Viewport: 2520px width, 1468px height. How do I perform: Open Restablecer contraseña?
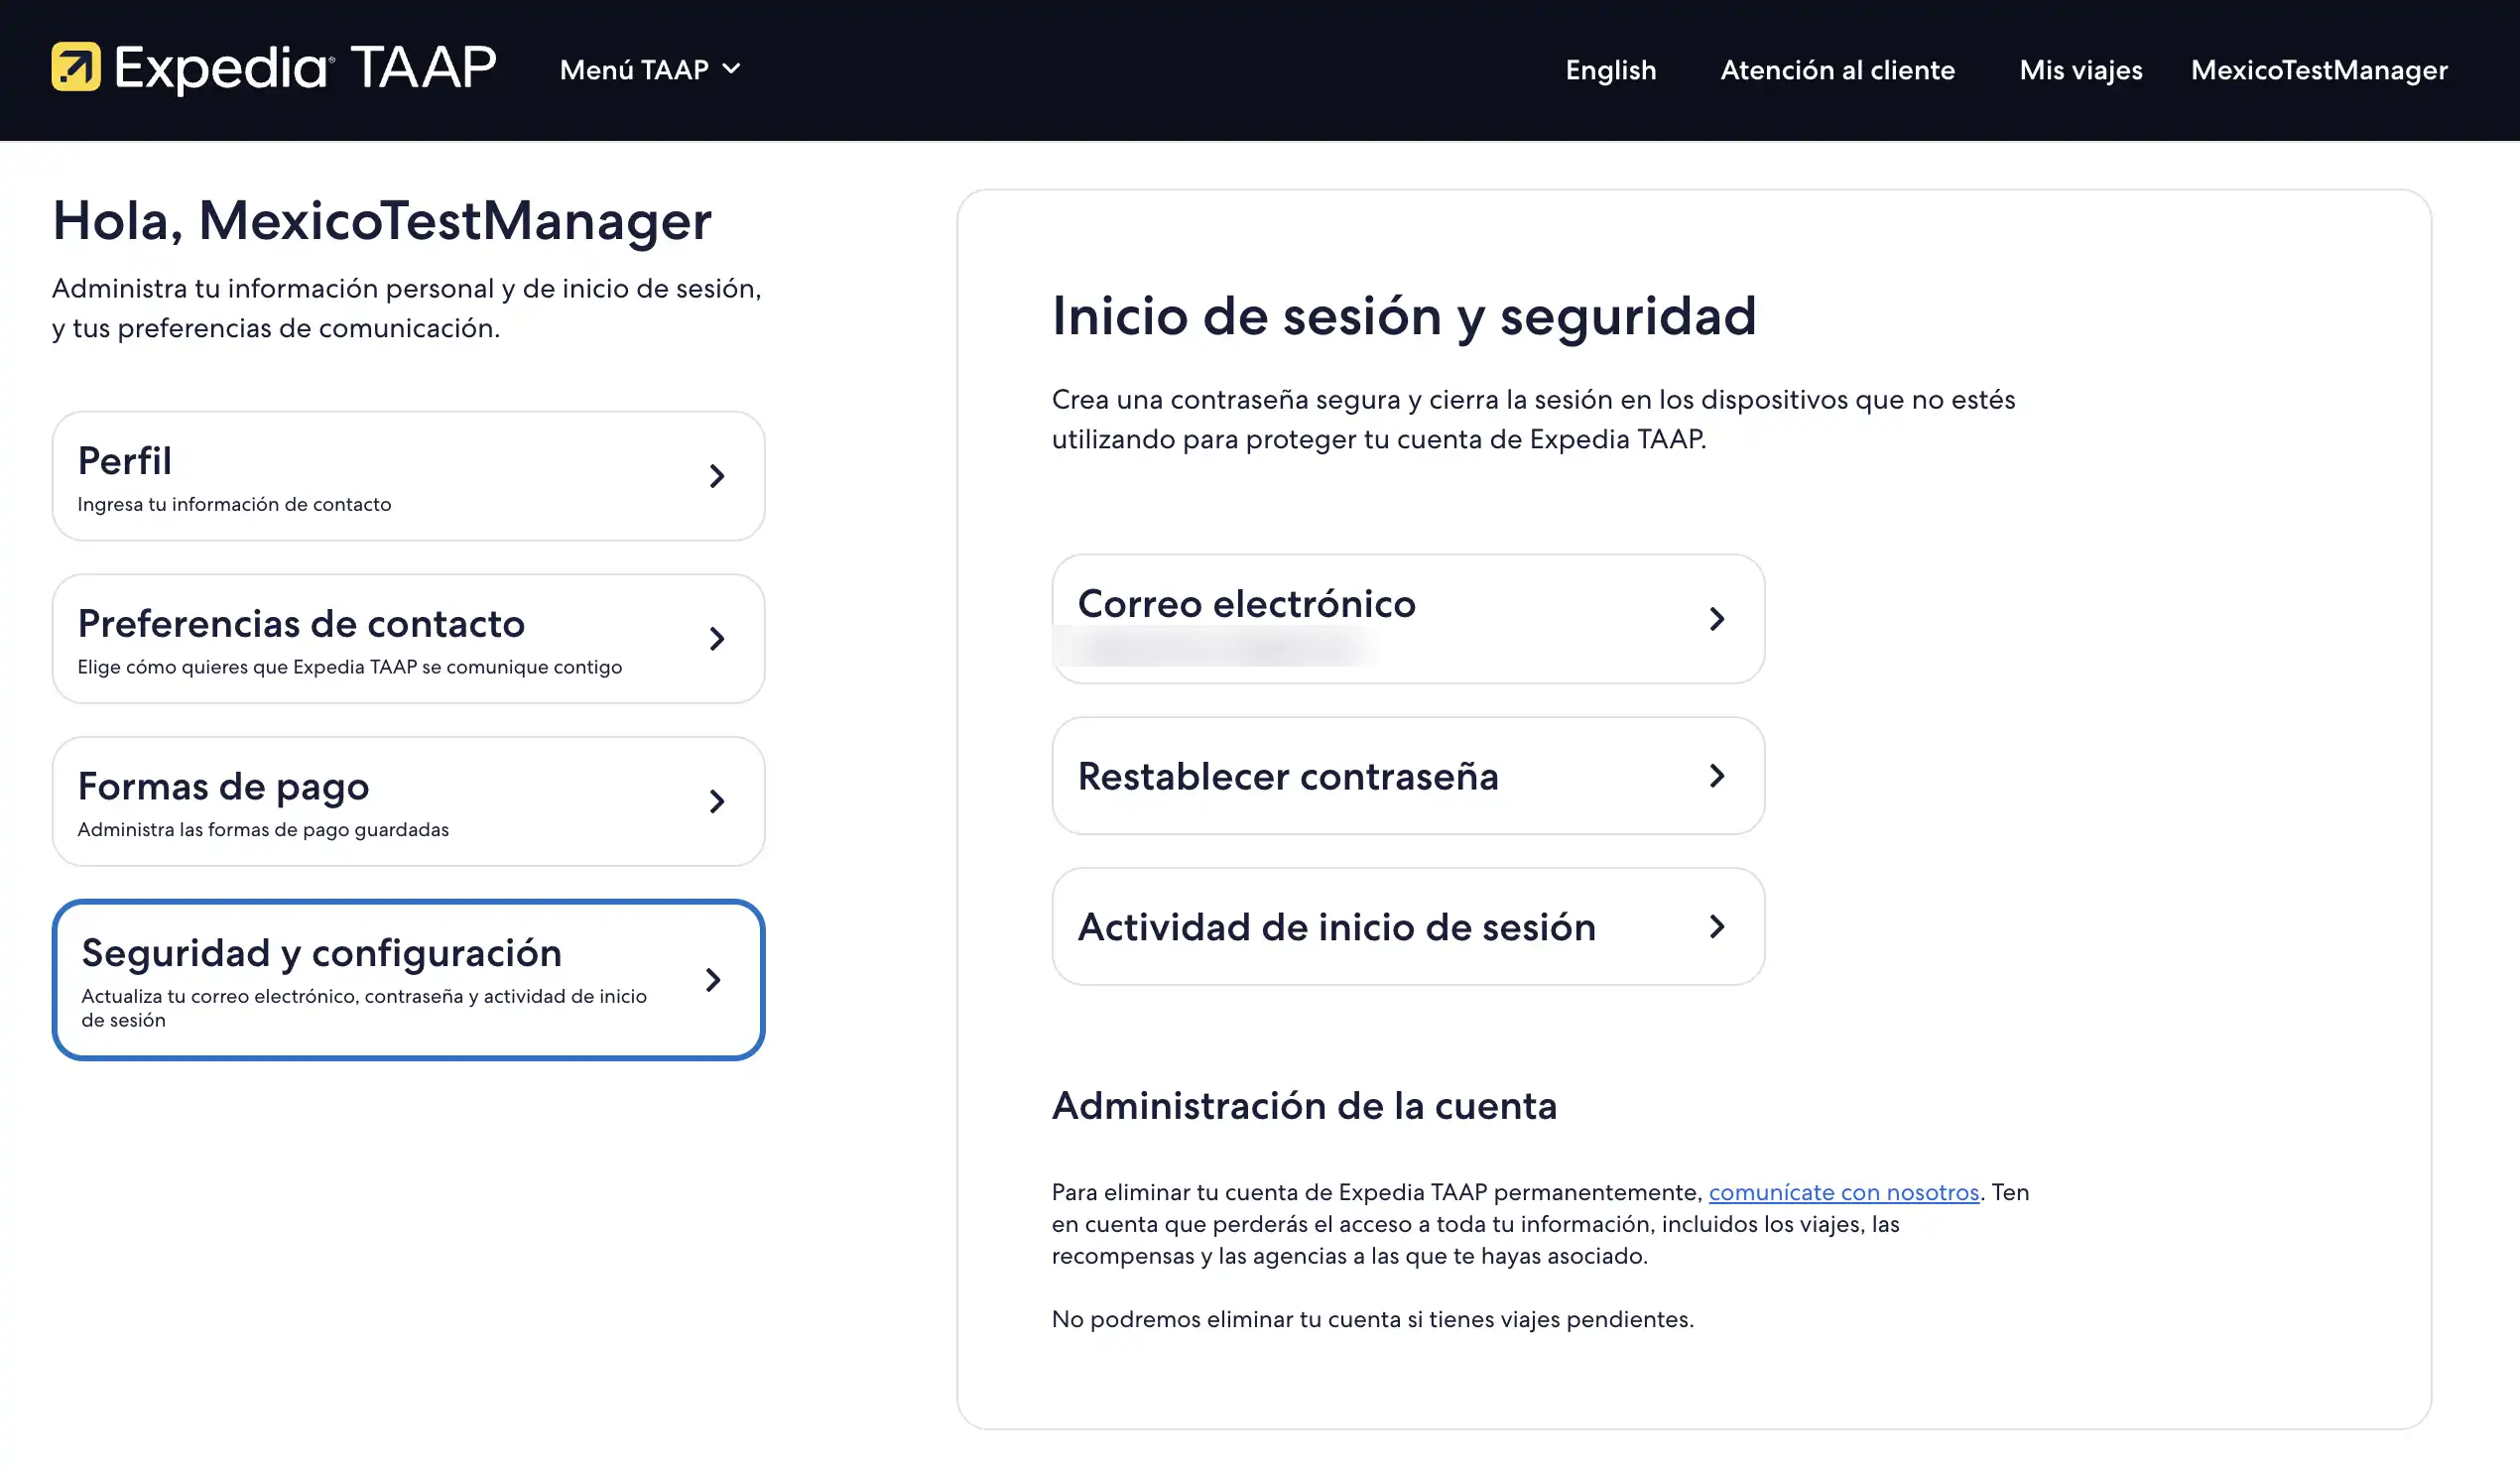tap(1408, 776)
